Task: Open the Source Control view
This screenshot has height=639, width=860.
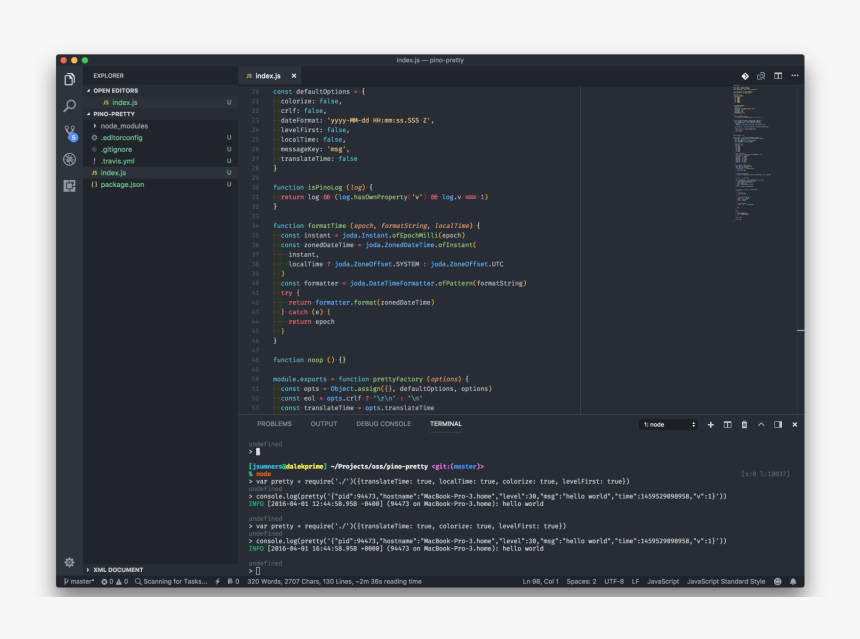Action: (70, 133)
